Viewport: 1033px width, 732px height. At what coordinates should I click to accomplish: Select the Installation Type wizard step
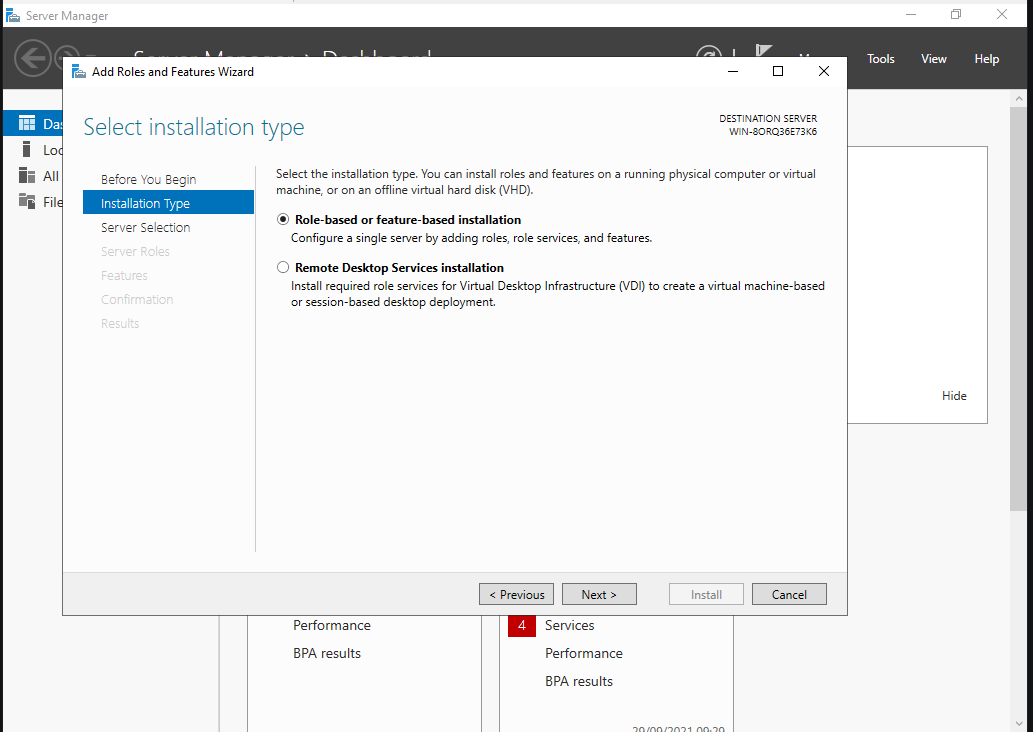[168, 203]
